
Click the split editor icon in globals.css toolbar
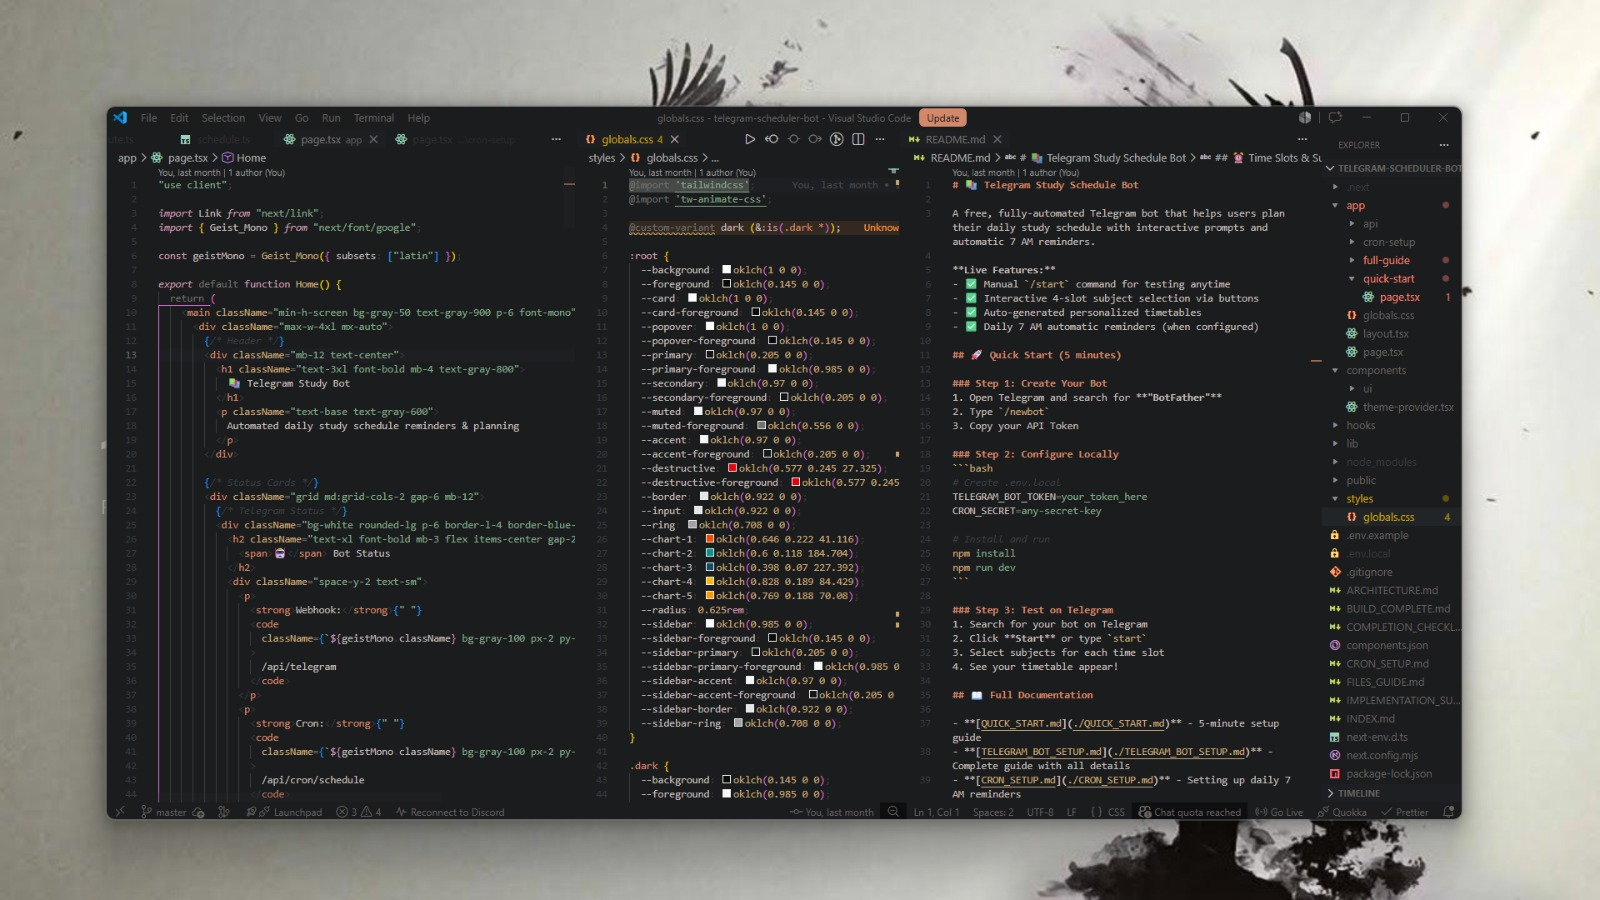[x=858, y=139]
